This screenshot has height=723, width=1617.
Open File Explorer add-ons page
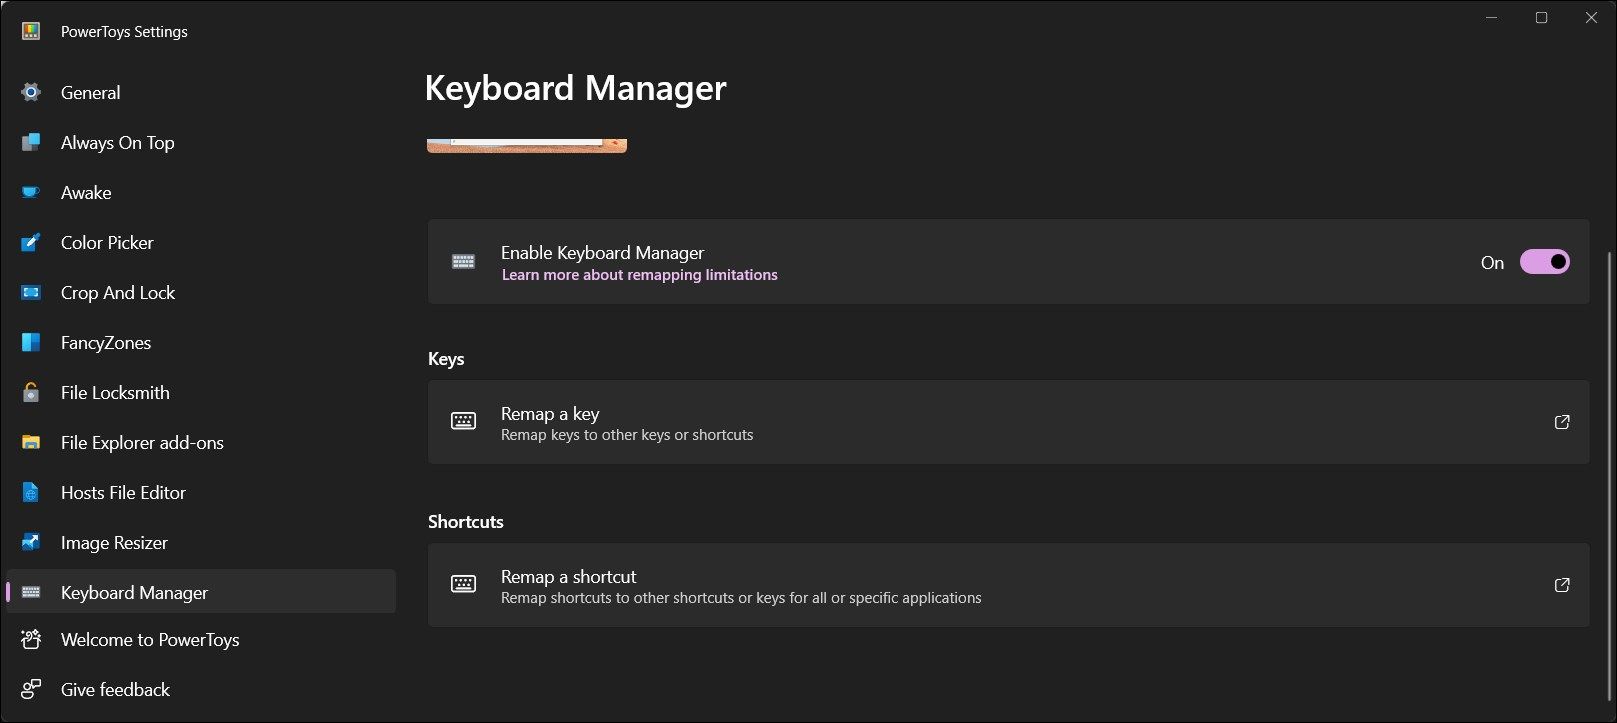pos(200,442)
